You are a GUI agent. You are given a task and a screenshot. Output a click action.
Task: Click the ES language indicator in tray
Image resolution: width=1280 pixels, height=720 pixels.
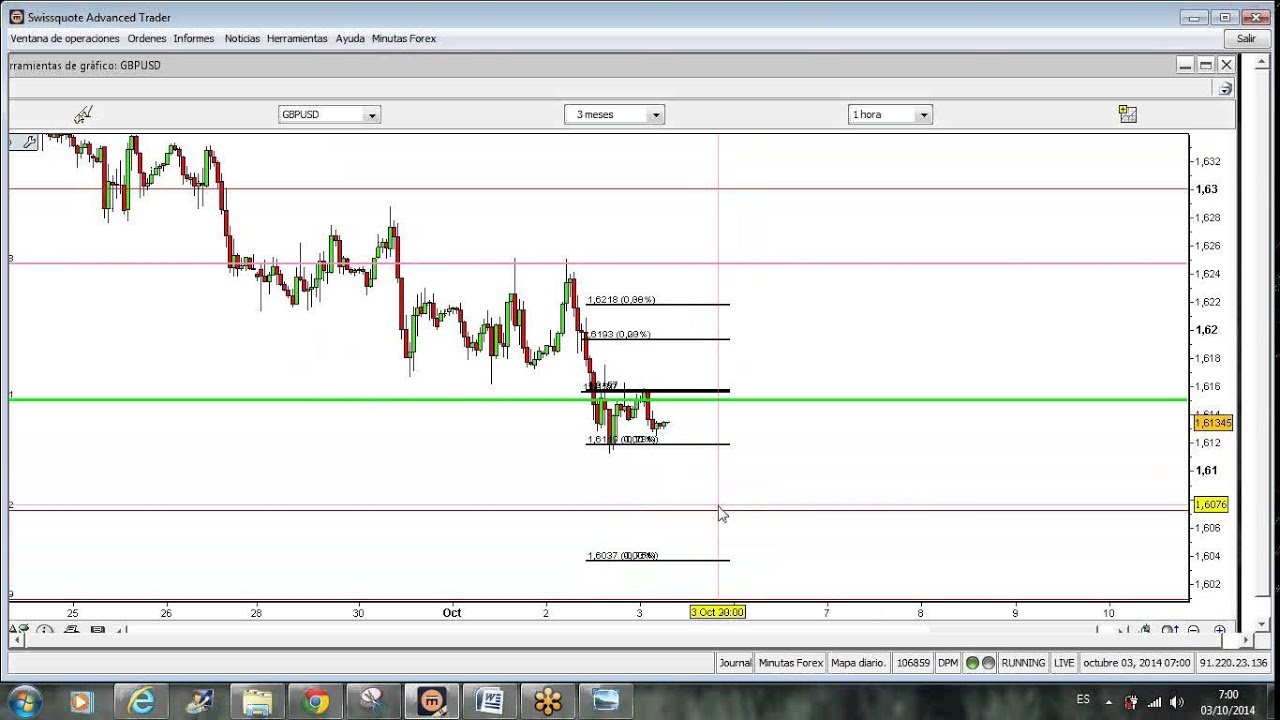(x=1083, y=699)
